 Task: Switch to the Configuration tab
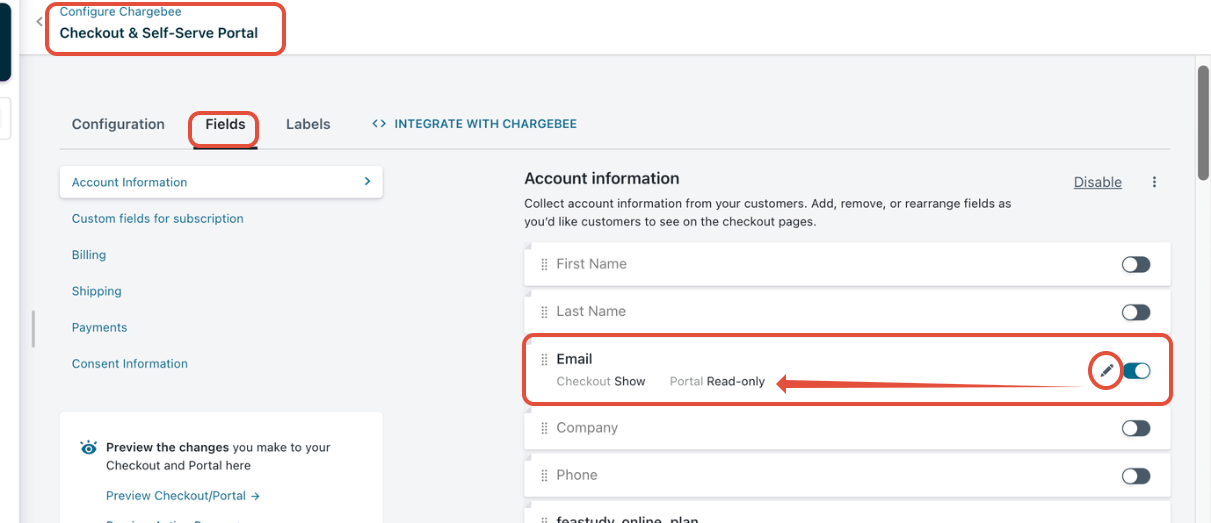[118, 124]
